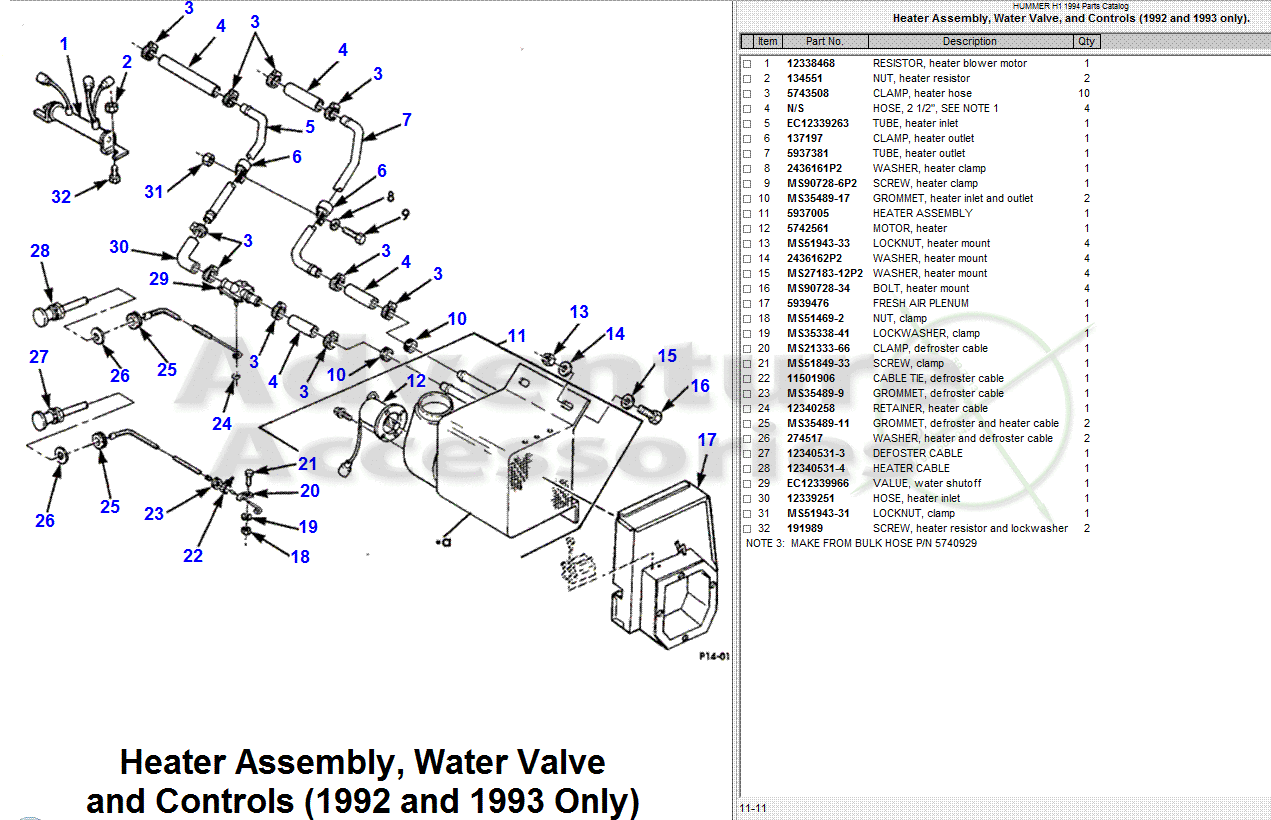
Task: Click diagram callout 28 heater cable
Action: [x=40, y=251]
